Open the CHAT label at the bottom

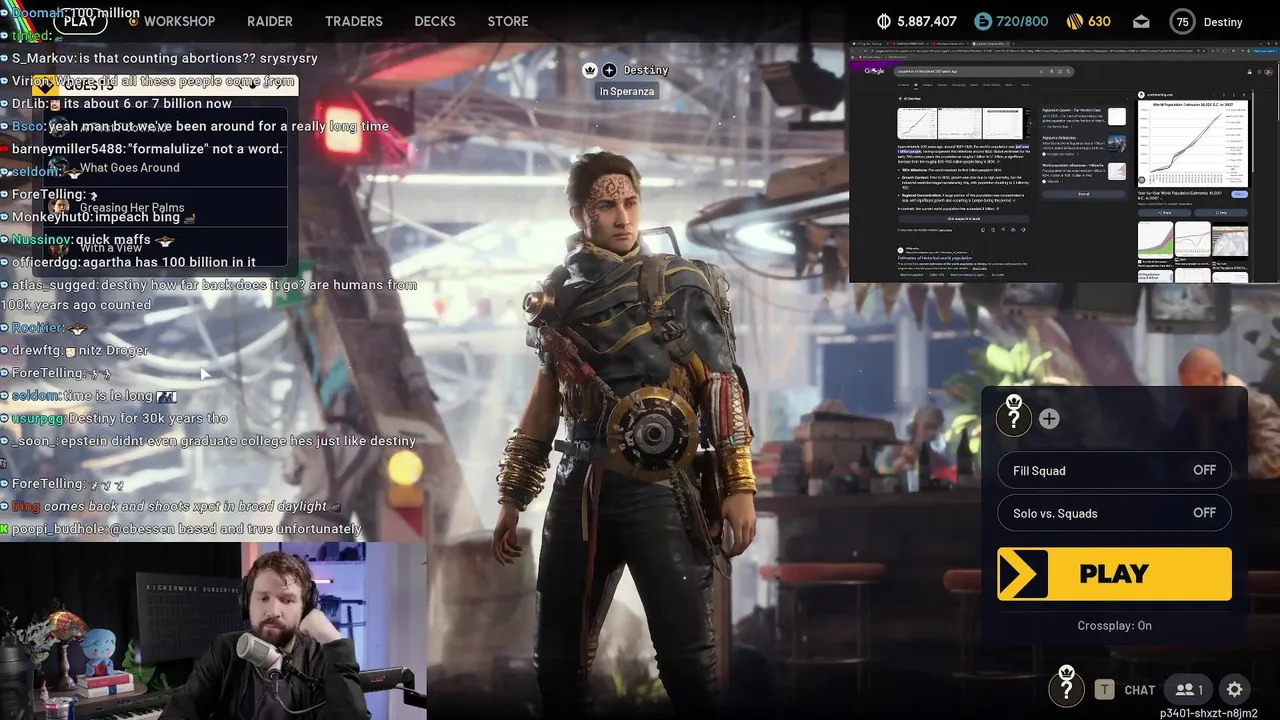click(1139, 690)
